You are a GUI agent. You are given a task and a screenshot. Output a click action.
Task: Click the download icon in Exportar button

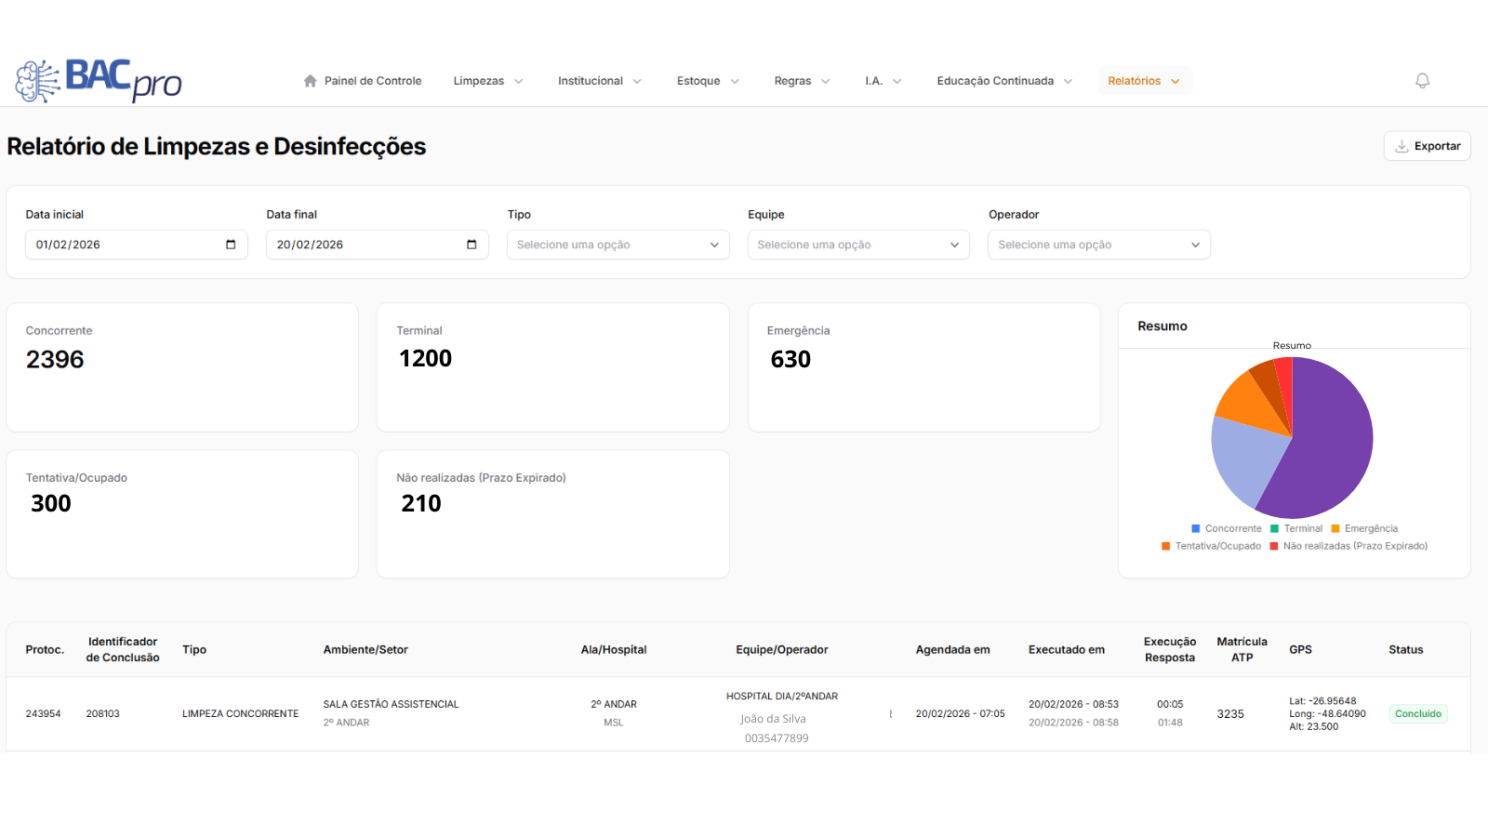tap(1402, 146)
